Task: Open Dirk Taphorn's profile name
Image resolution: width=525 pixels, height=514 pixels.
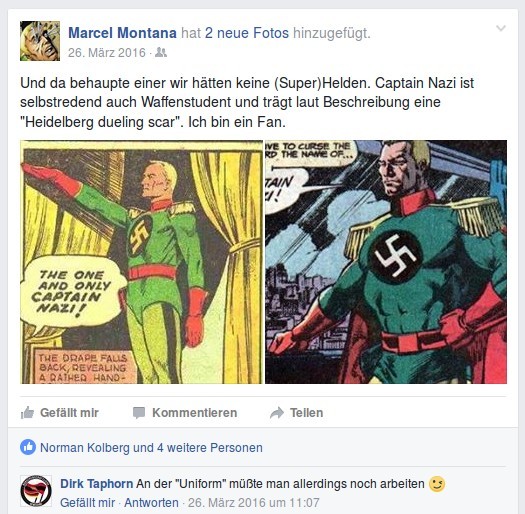Action: point(97,484)
